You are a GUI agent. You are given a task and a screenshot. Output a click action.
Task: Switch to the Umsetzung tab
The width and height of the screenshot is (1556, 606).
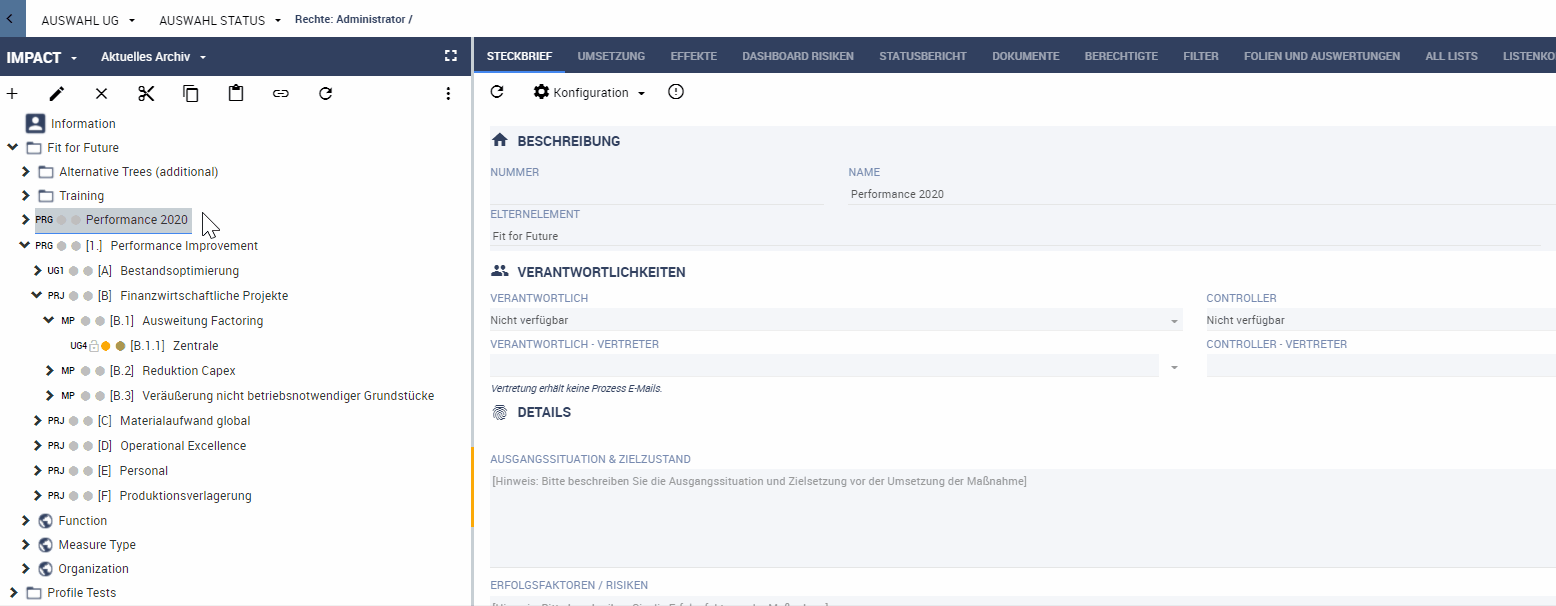click(x=611, y=56)
